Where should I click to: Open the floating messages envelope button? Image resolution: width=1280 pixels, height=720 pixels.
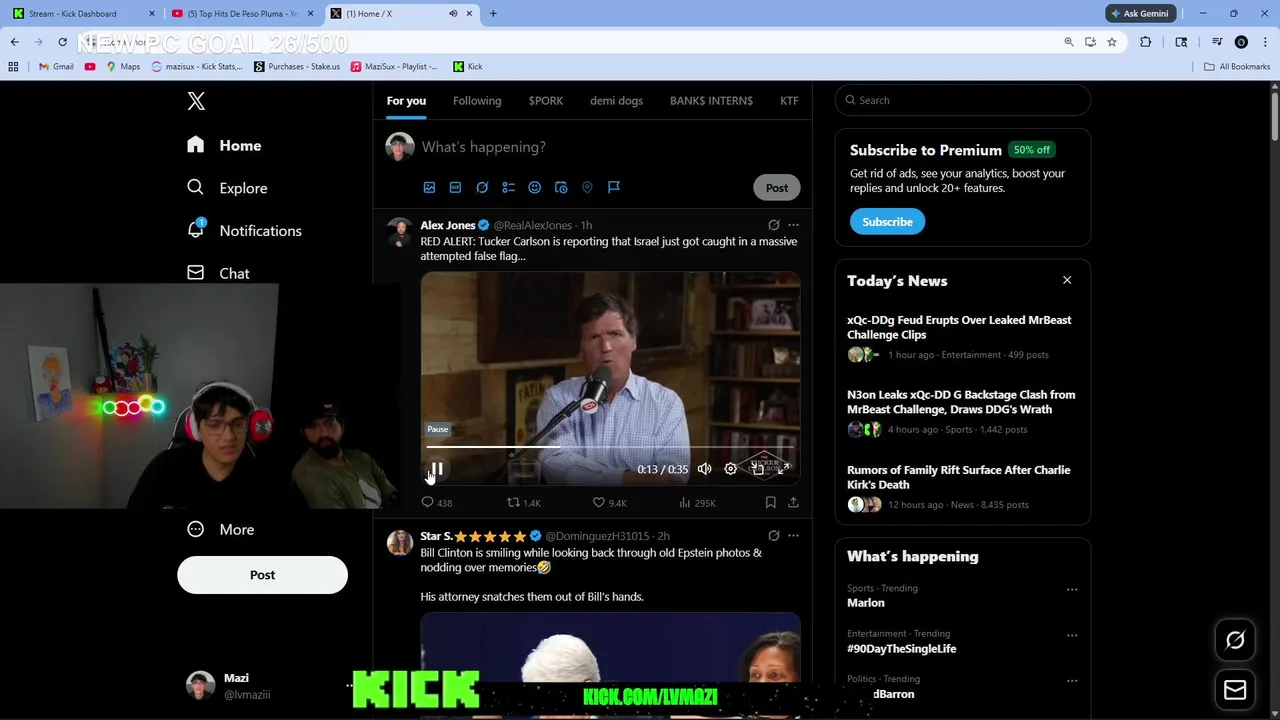[x=1235, y=689]
